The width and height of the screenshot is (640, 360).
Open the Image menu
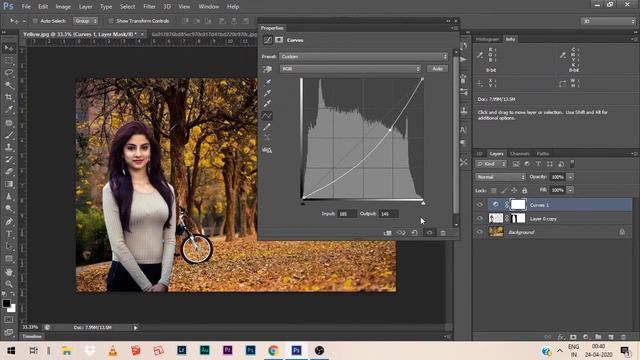[x=63, y=7]
